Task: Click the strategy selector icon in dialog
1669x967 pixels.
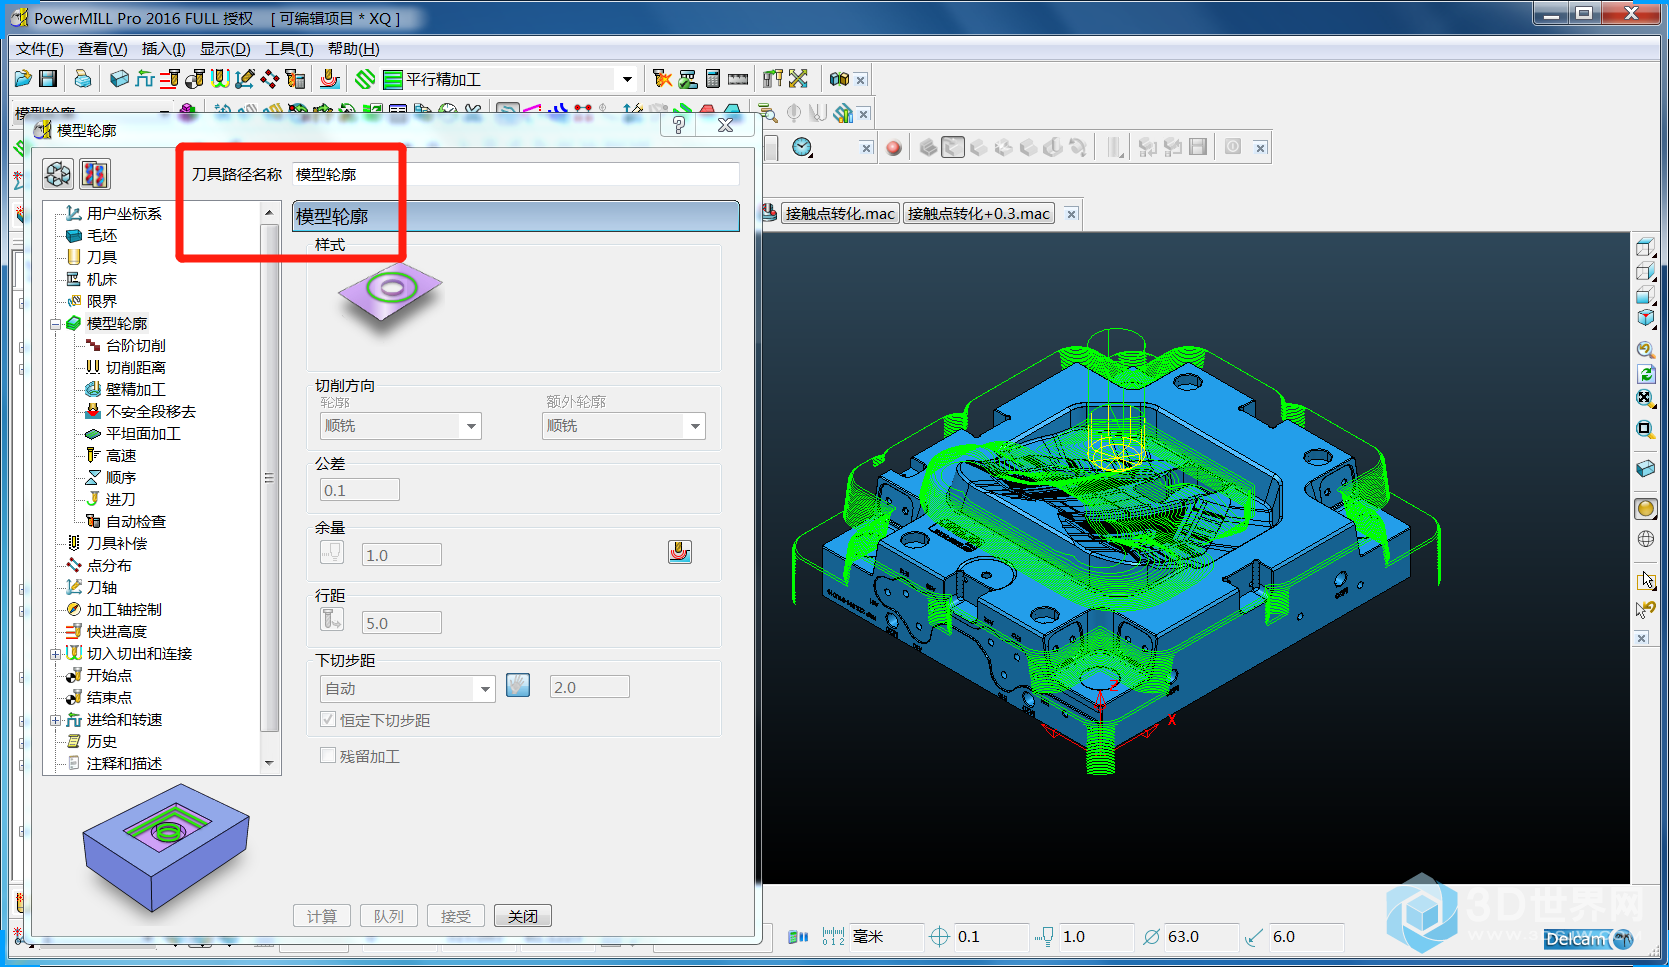Action: (95, 174)
